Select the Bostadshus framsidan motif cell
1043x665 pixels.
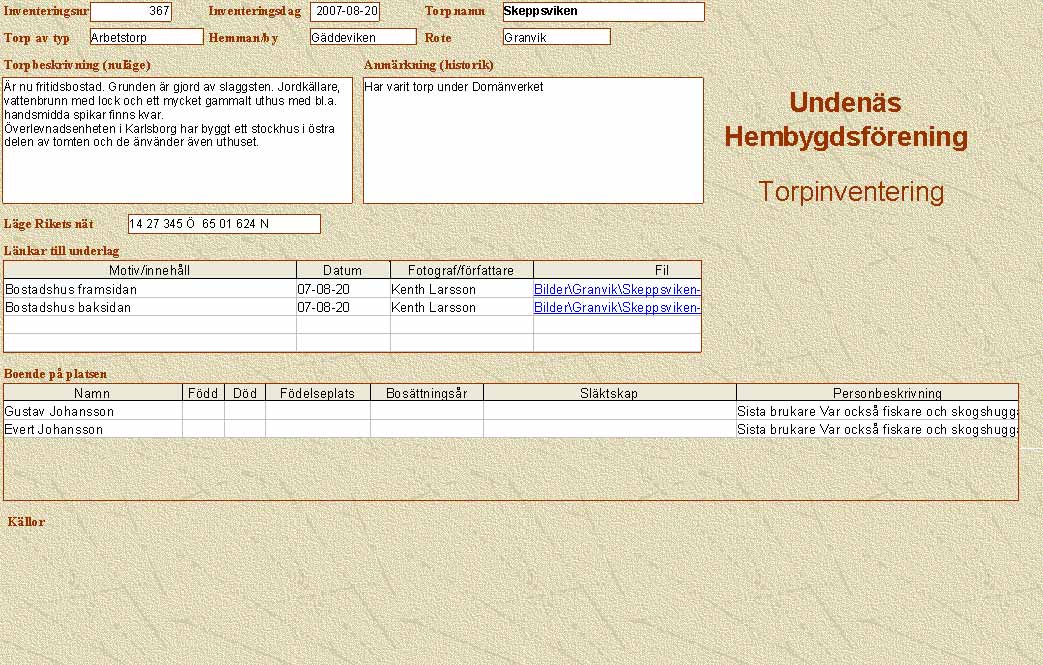click(x=150, y=289)
